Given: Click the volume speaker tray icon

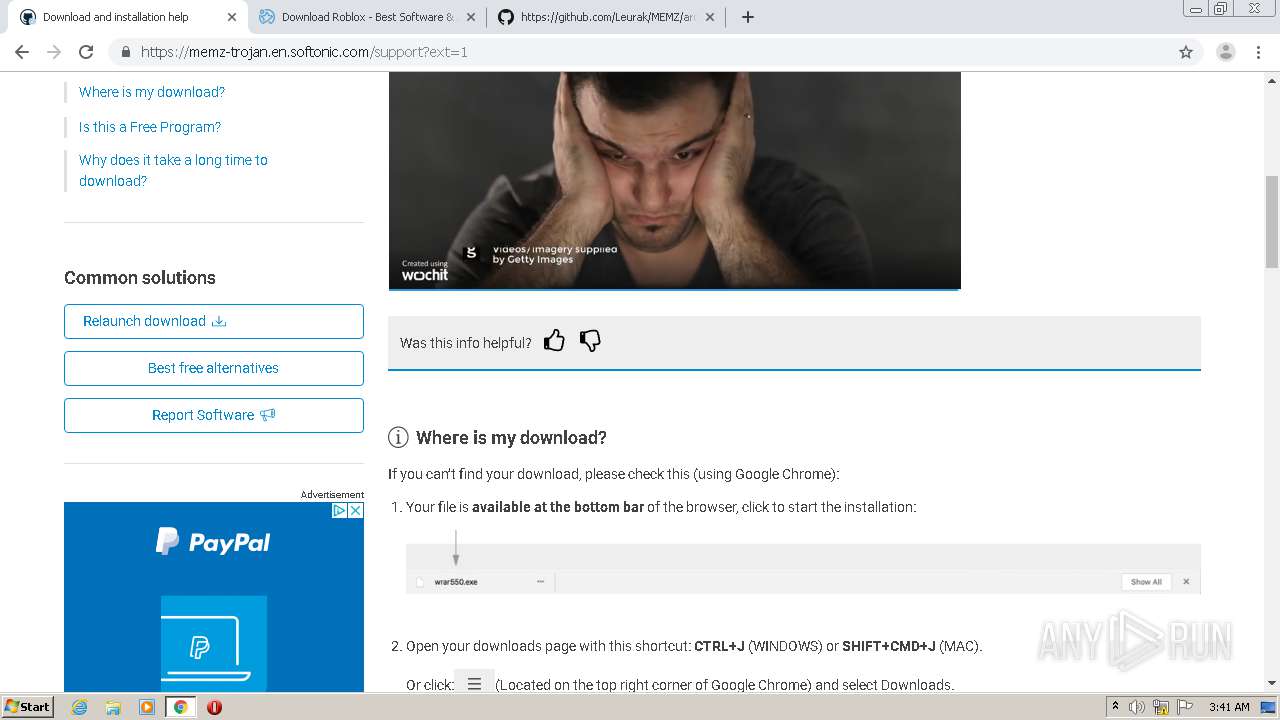Looking at the screenshot, I should pos(1137,707).
